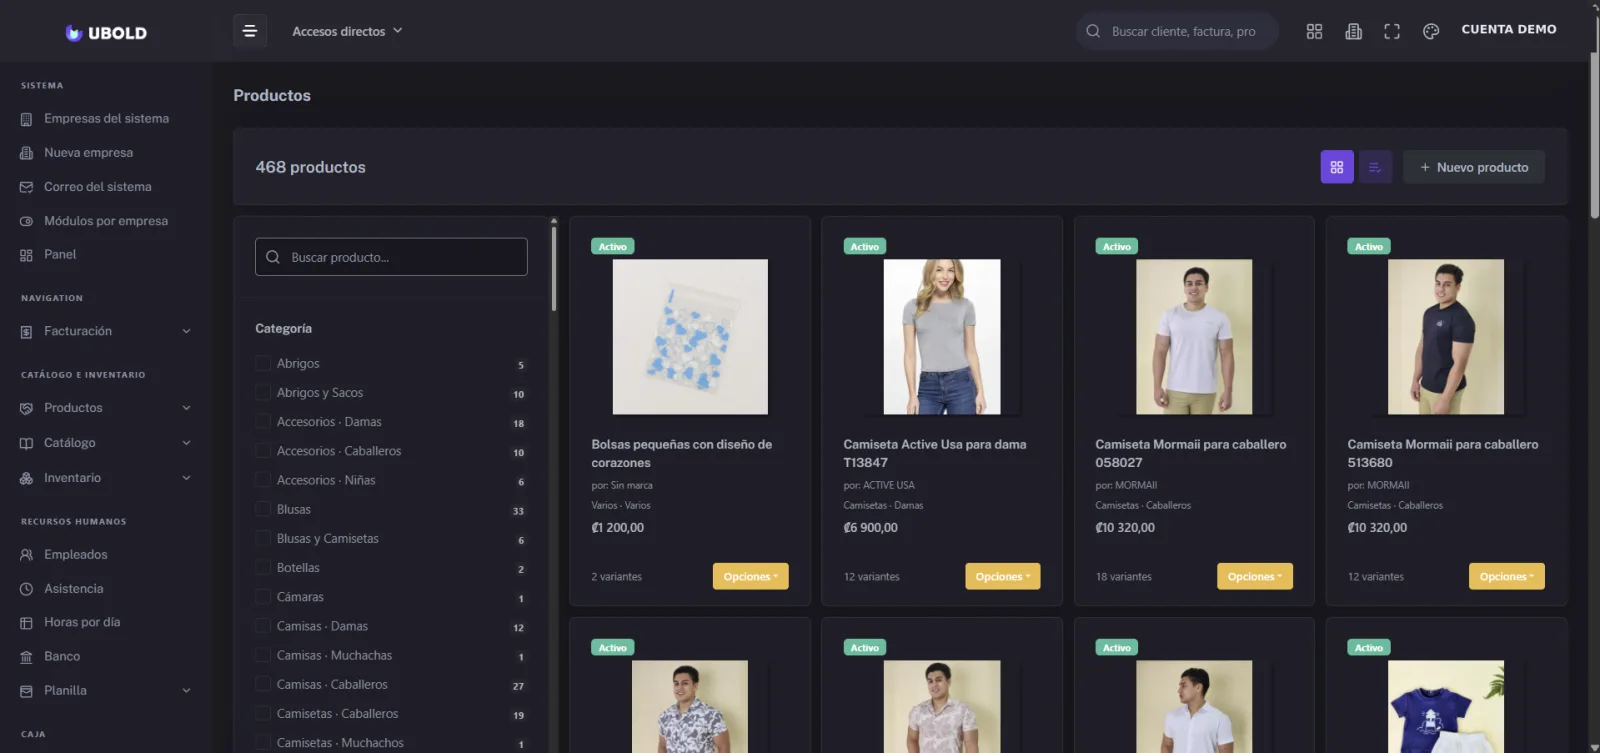The height and width of the screenshot is (753, 1600).
Task: Open Opciones for Camiseta Mormaii 513680
Action: point(1506,577)
